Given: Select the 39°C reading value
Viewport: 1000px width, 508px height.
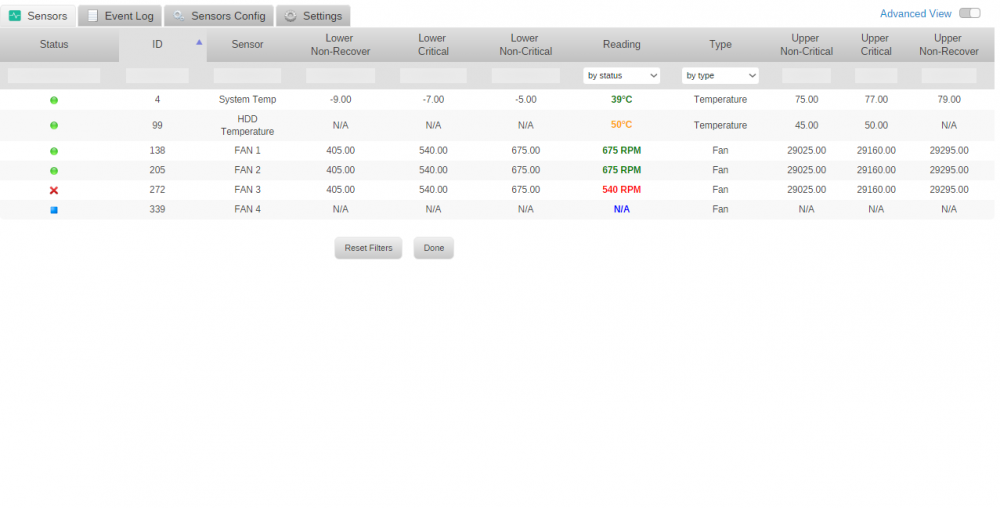Looking at the screenshot, I should (622, 99).
